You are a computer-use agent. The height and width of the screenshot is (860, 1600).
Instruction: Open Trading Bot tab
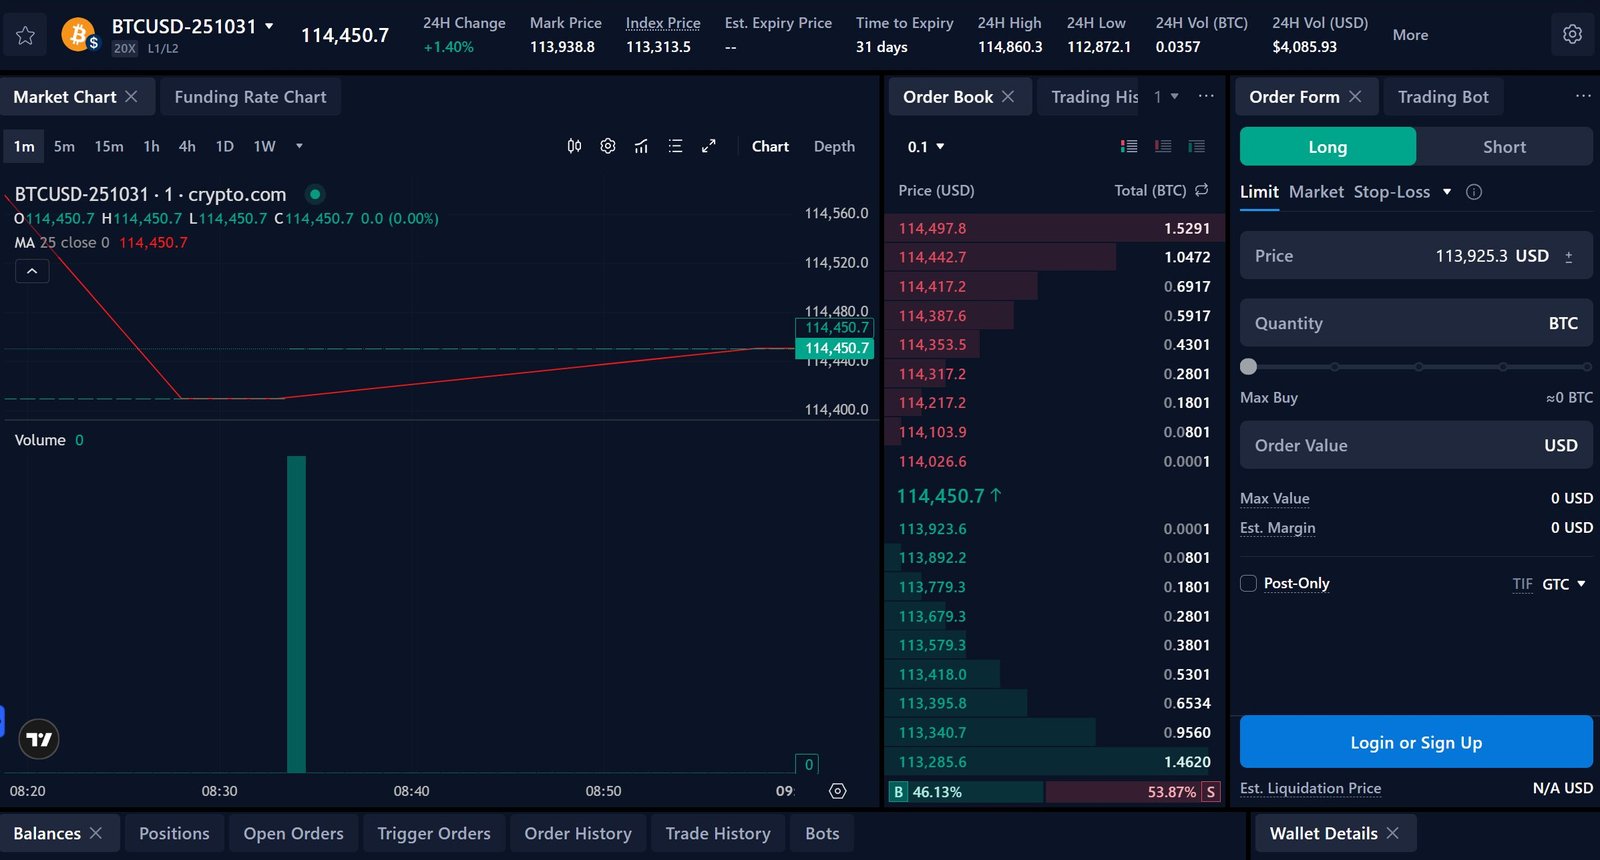click(x=1443, y=97)
